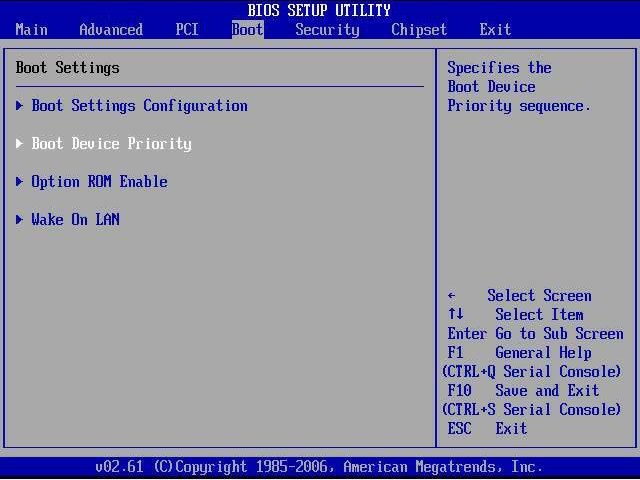Click the white triangle before Boot Device Priority

coord(19,144)
